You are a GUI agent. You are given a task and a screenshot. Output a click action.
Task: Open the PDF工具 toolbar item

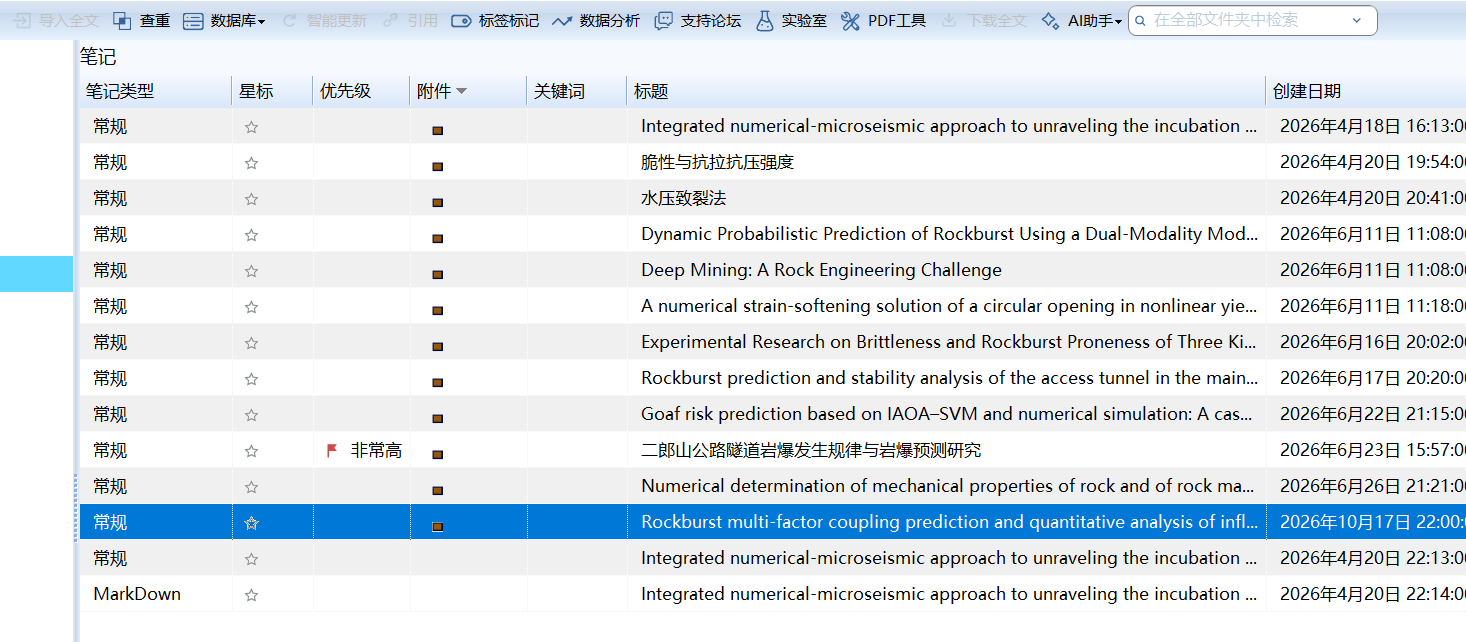coord(883,20)
